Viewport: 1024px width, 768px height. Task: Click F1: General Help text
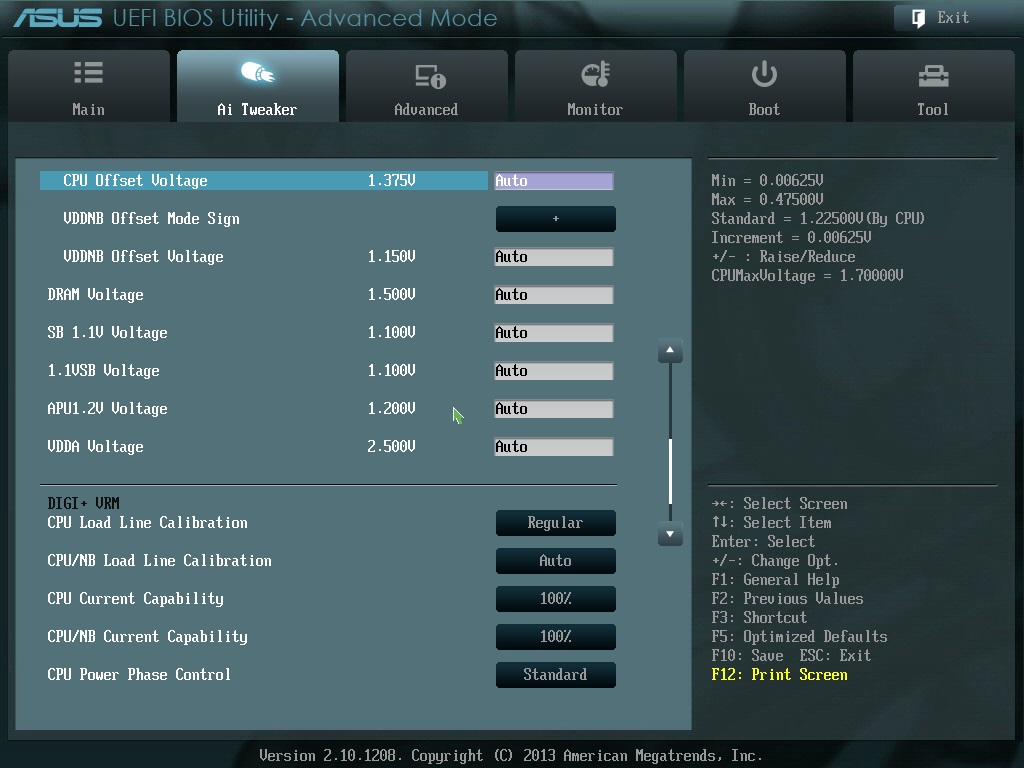pos(775,580)
